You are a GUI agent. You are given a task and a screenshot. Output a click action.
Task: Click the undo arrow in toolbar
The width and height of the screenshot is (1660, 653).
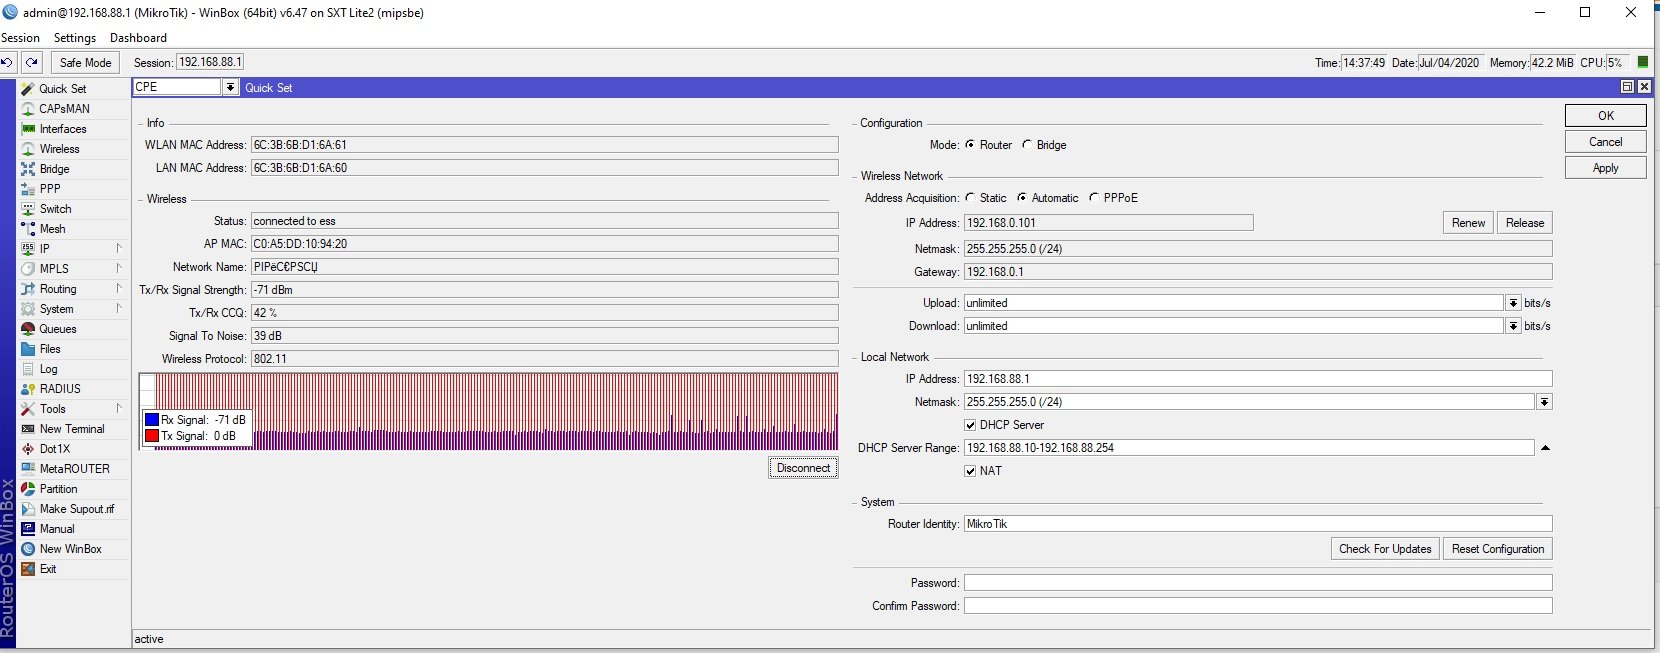click(x=8, y=62)
